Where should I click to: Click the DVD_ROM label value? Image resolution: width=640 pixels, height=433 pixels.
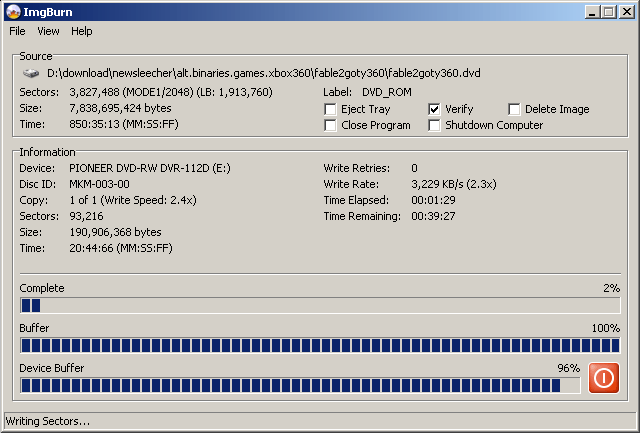[387, 92]
